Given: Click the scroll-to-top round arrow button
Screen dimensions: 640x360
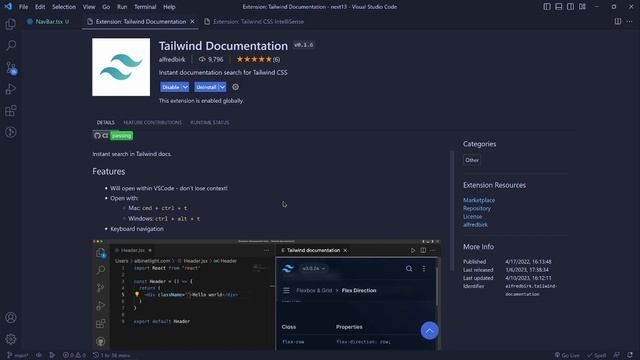Looking at the screenshot, I should (429, 331).
